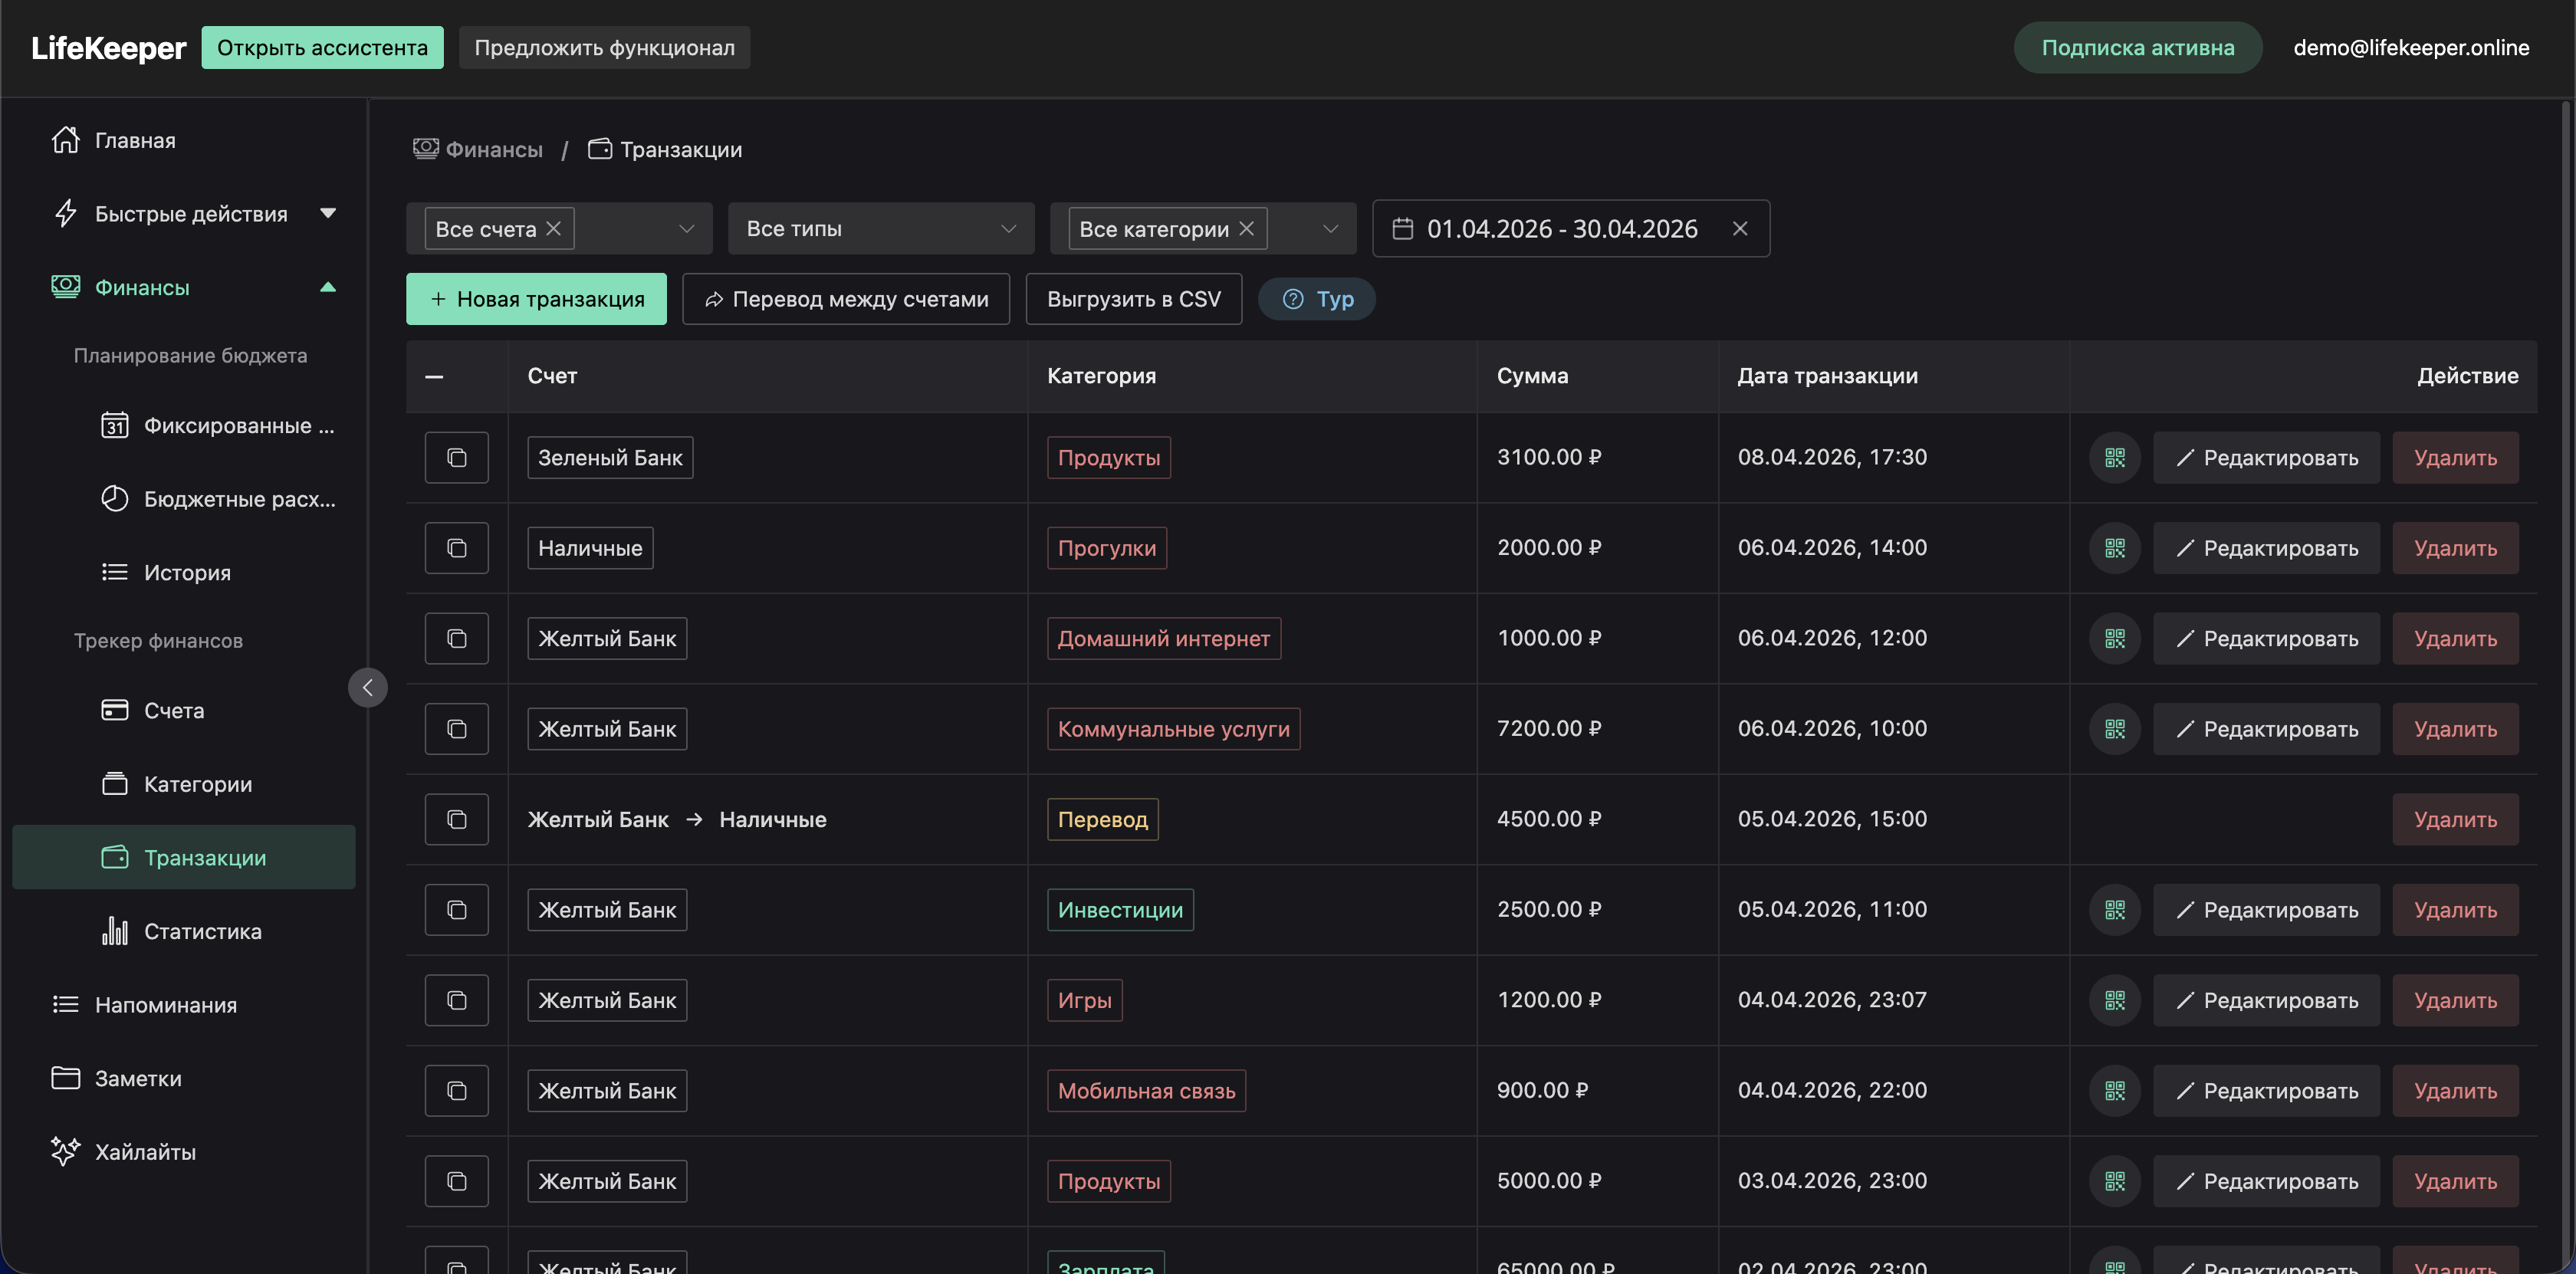Click Новая транзакция button
Image resolution: width=2576 pixels, height=1274 pixels.
click(x=536, y=299)
